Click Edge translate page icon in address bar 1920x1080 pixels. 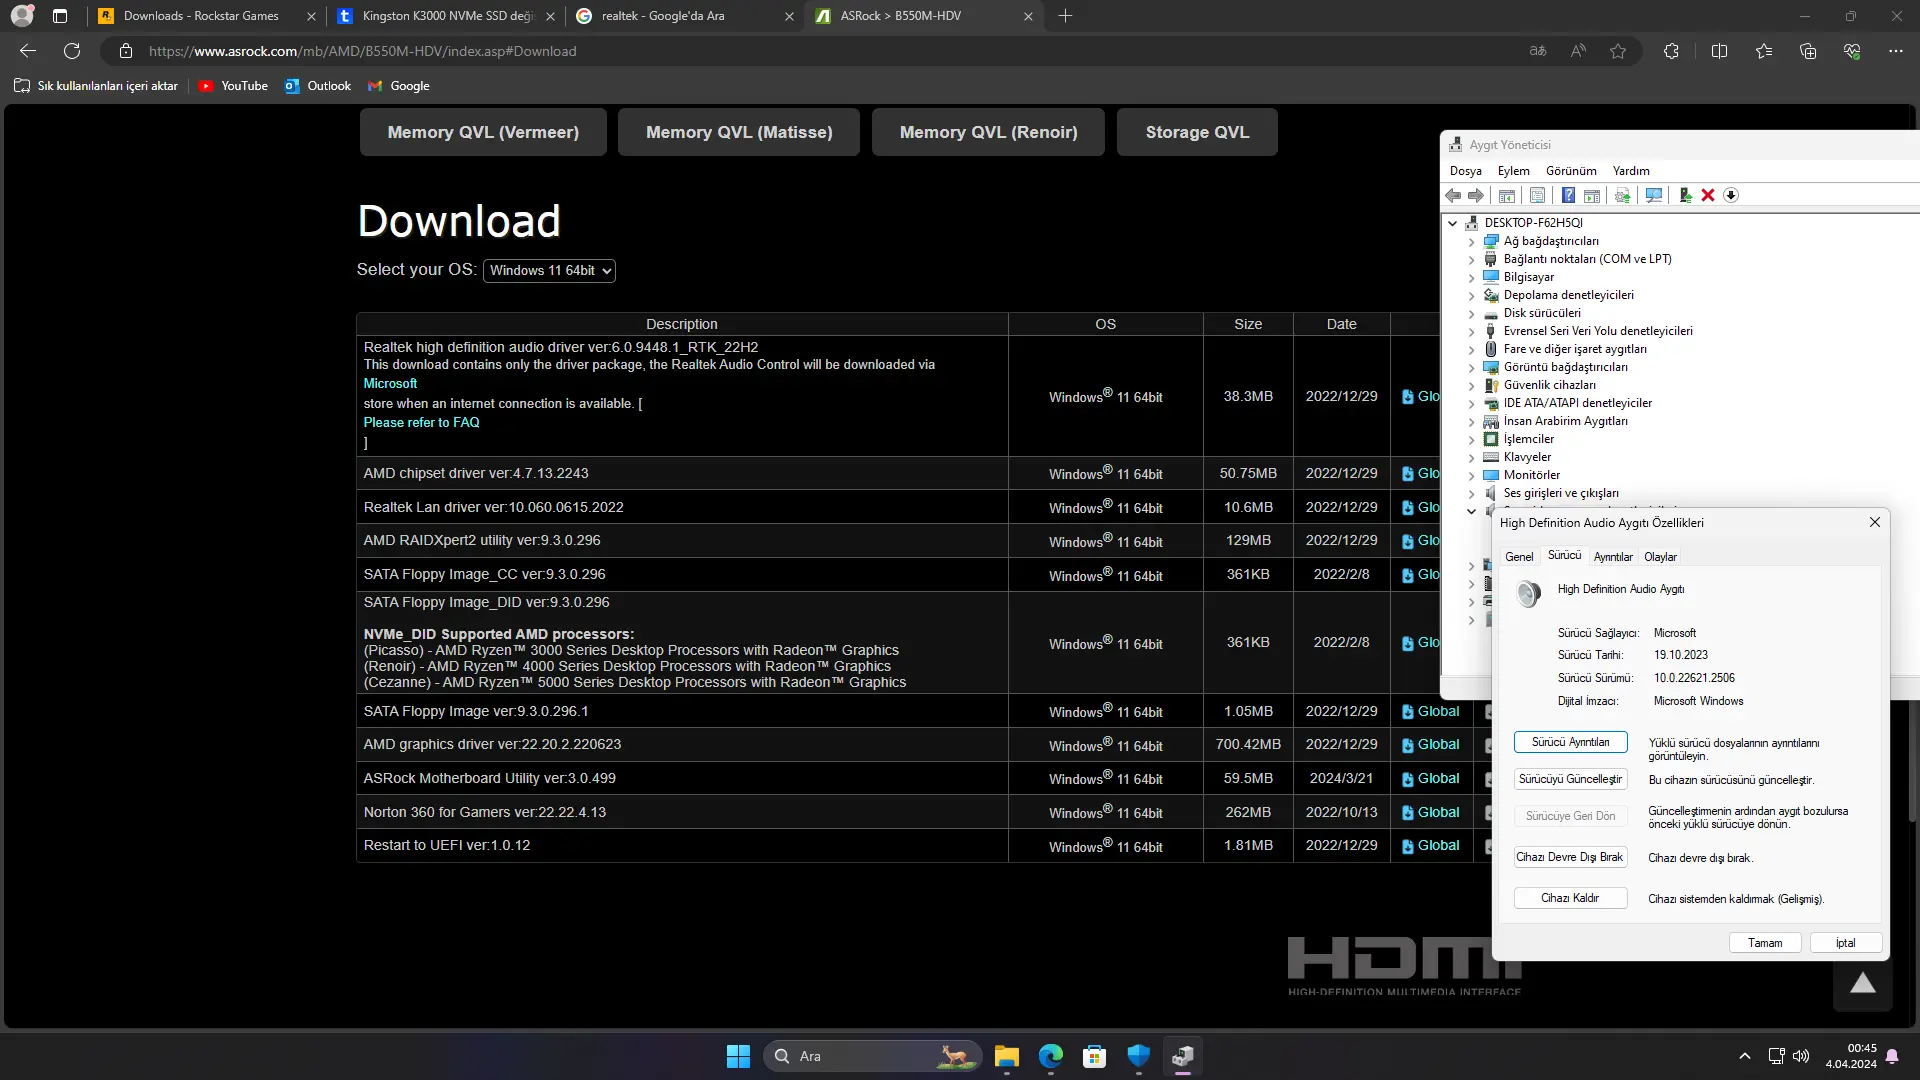pyautogui.click(x=1538, y=51)
